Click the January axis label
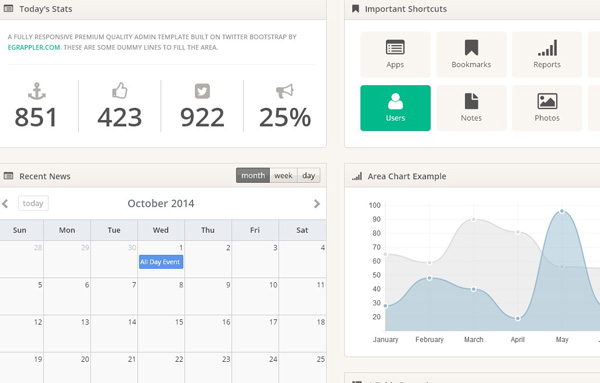This screenshot has width=600, height=383. coord(386,339)
